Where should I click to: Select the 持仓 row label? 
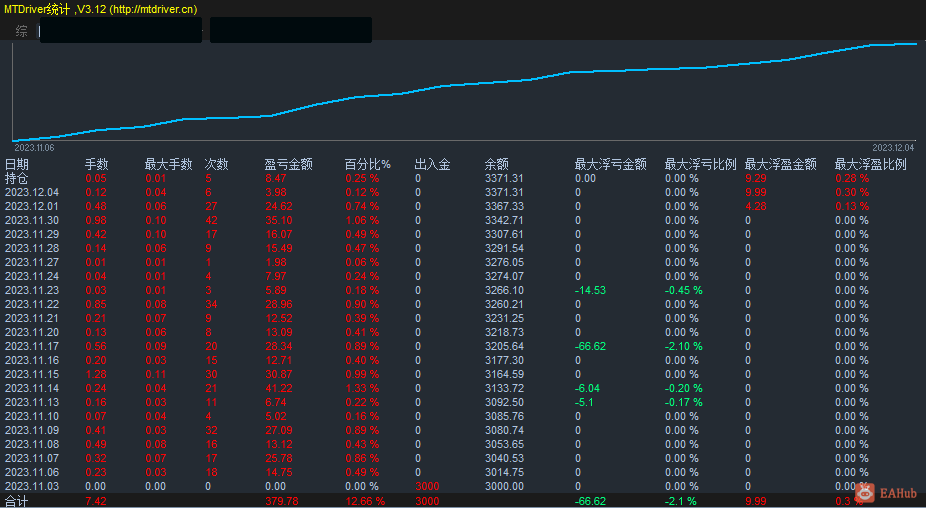click(17, 178)
